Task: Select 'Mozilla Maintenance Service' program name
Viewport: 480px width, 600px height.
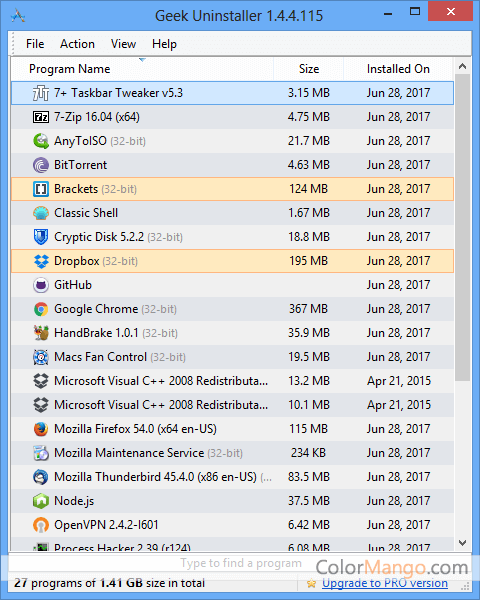Action: (x=129, y=453)
